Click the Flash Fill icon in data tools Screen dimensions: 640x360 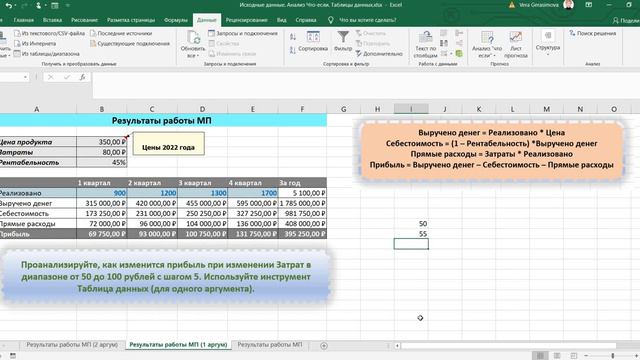click(x=444, y=33)
